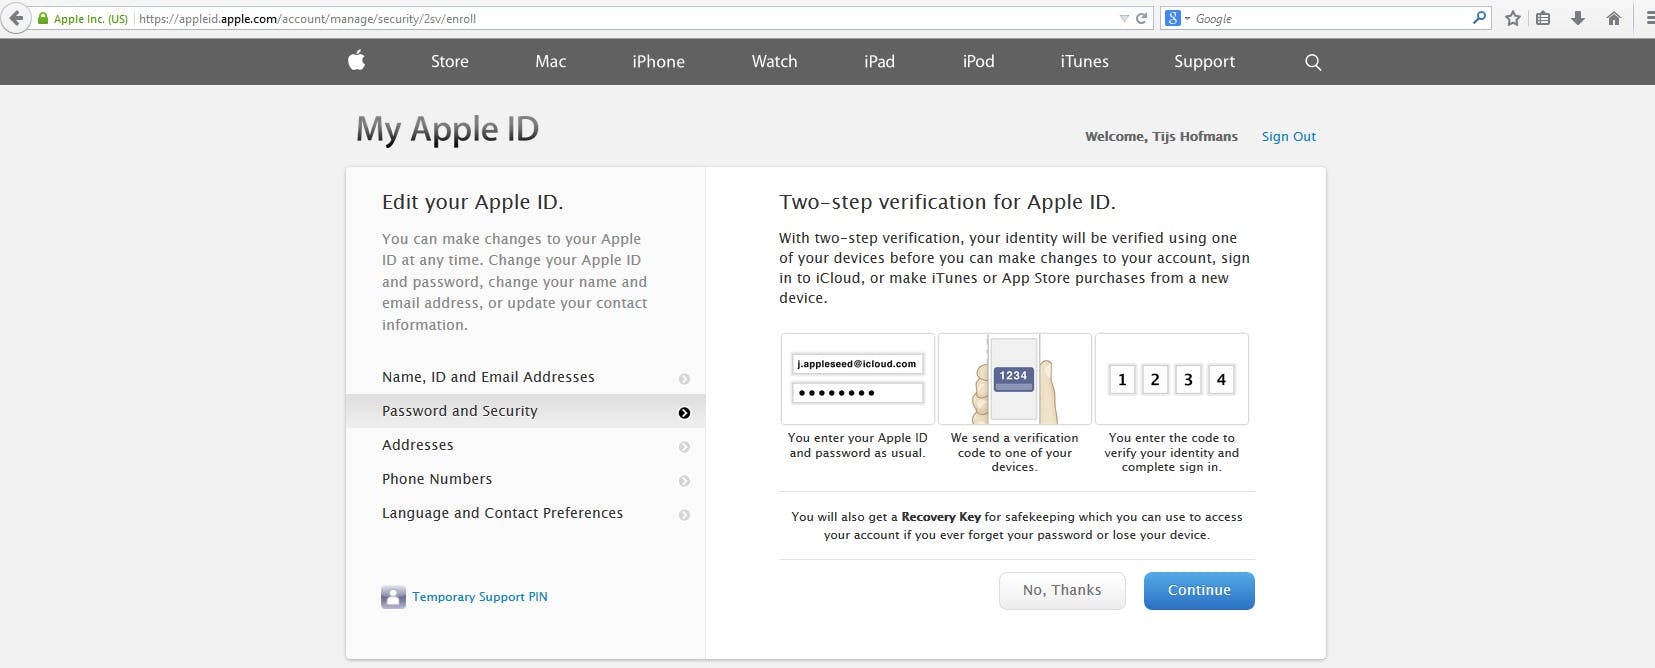Open the Phone Numbers section arrow
The image size is (1655, 668).
click(684, 481)
